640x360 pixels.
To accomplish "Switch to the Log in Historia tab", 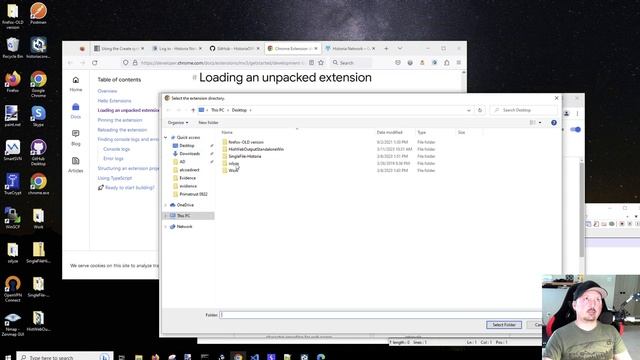I will click(177, 49).
